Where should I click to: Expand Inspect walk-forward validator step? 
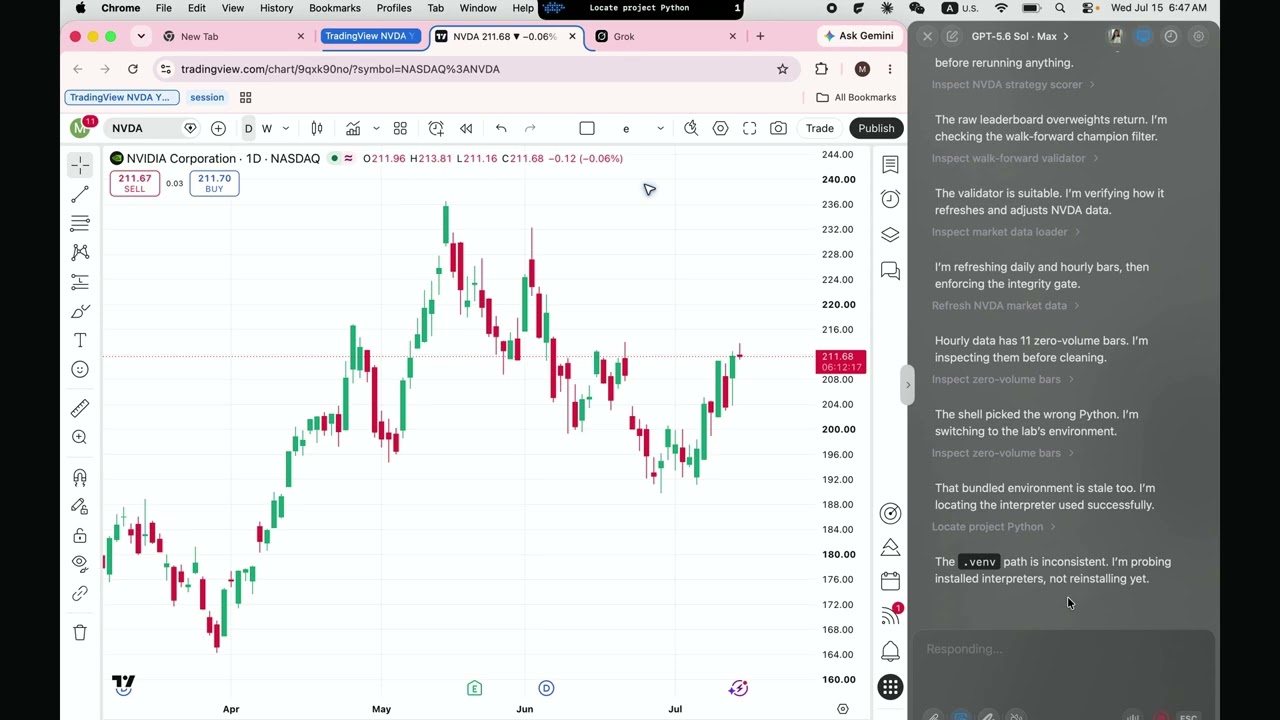click(1015, 158)
